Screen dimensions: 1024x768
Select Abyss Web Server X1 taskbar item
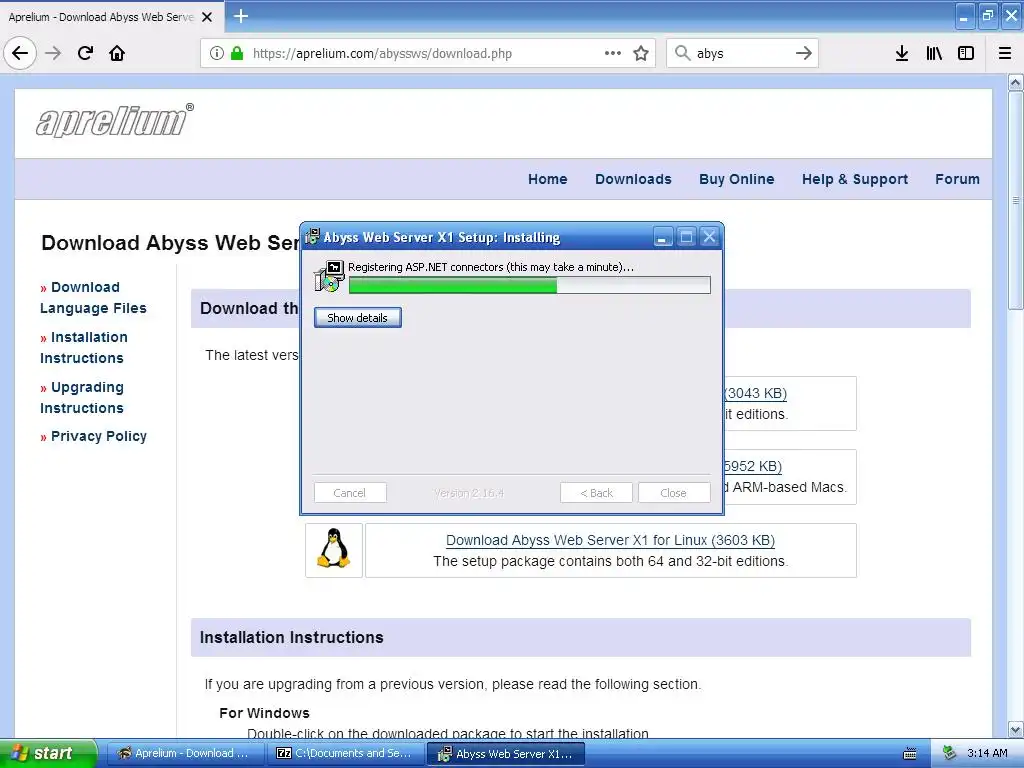[506, 754]
